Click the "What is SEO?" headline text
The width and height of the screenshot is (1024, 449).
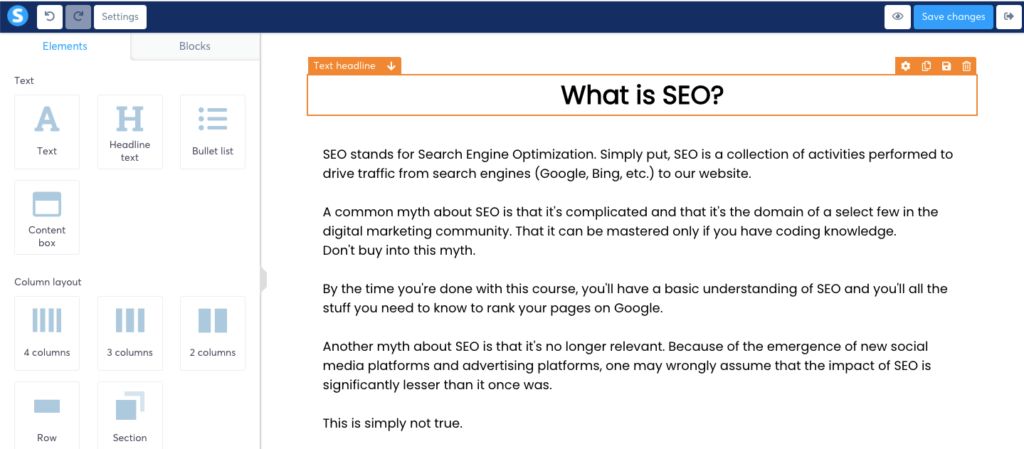(x=642, y=95)
